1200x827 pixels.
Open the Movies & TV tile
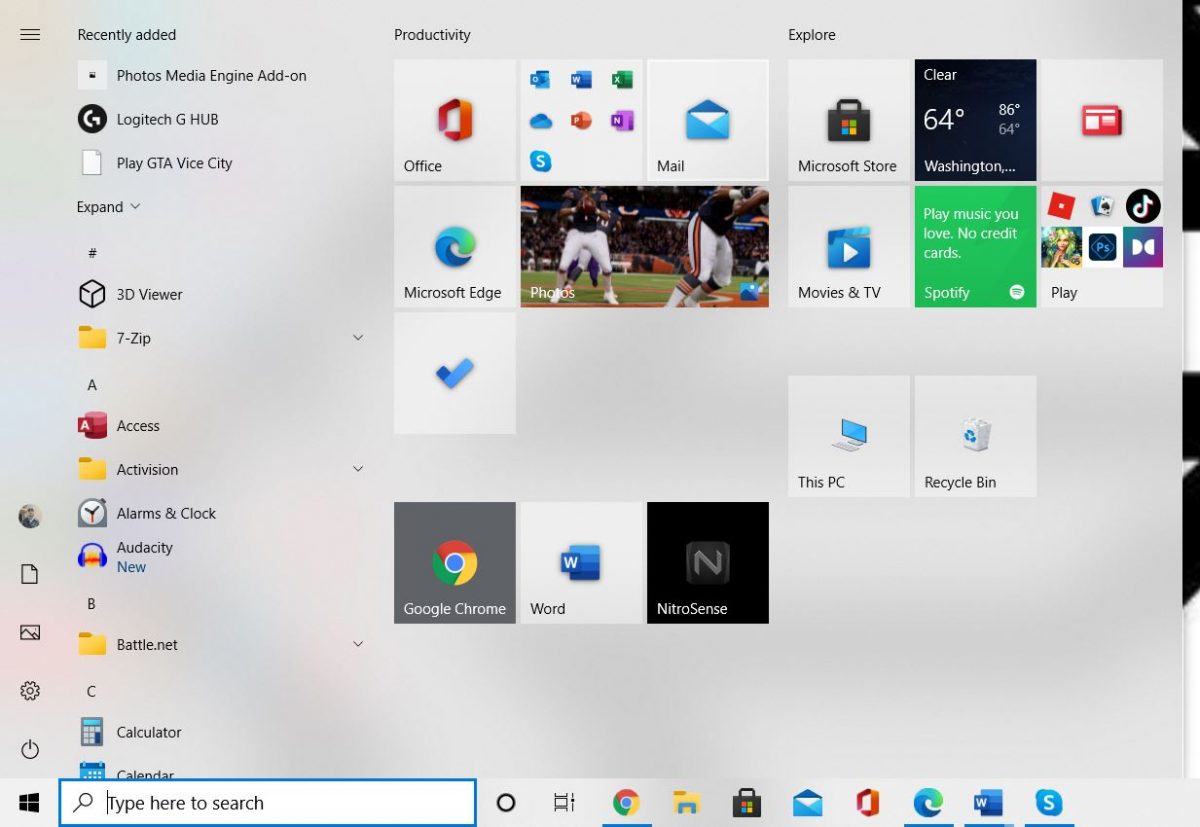848,246
